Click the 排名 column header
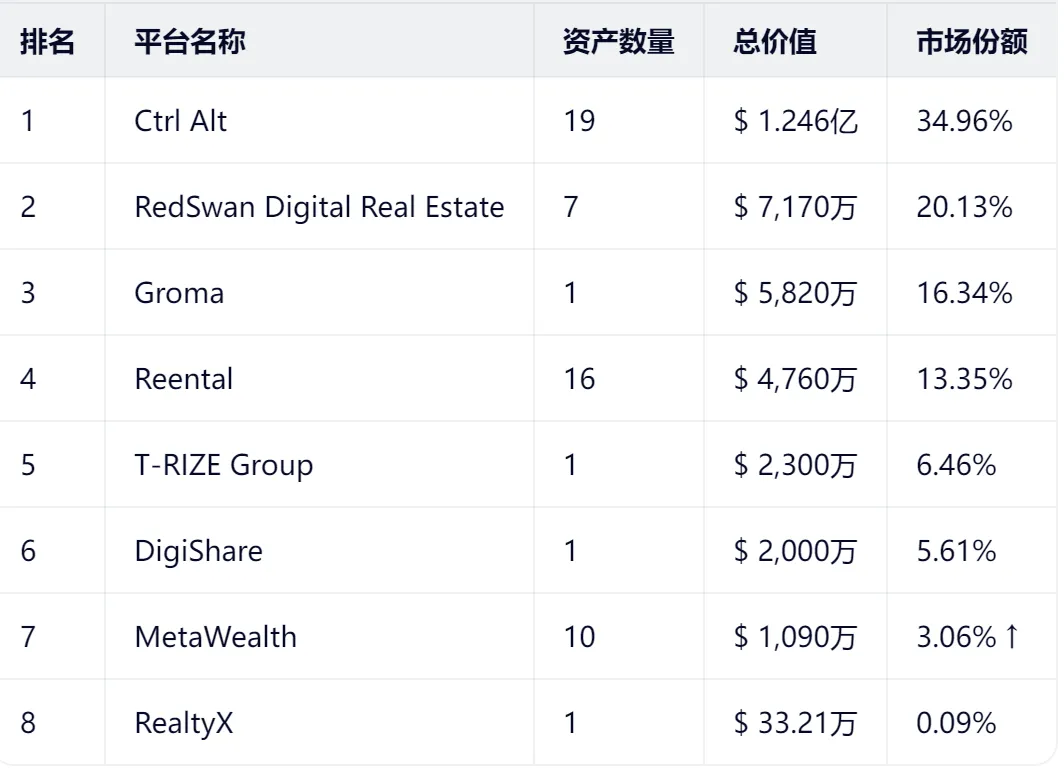Screen dimensions: 1064x774 (47, 41)
